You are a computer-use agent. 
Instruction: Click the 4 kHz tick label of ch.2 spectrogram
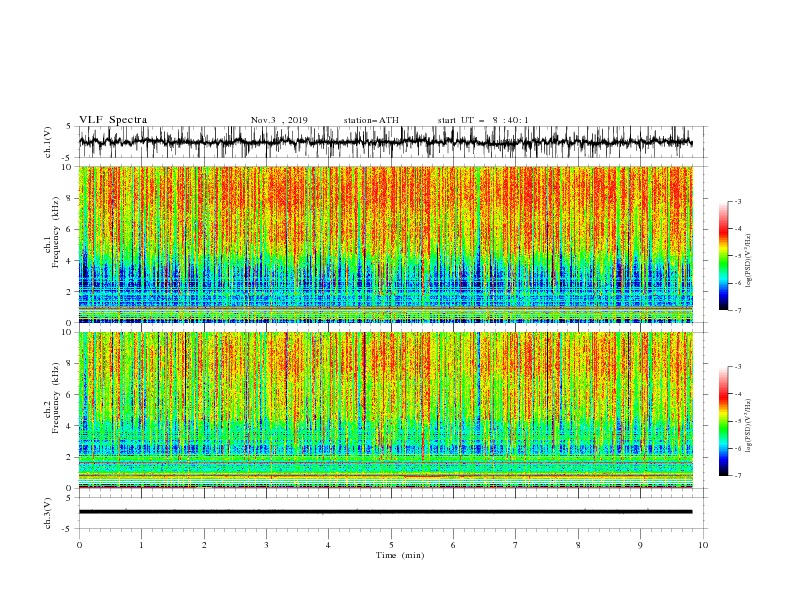click(70, 426)
